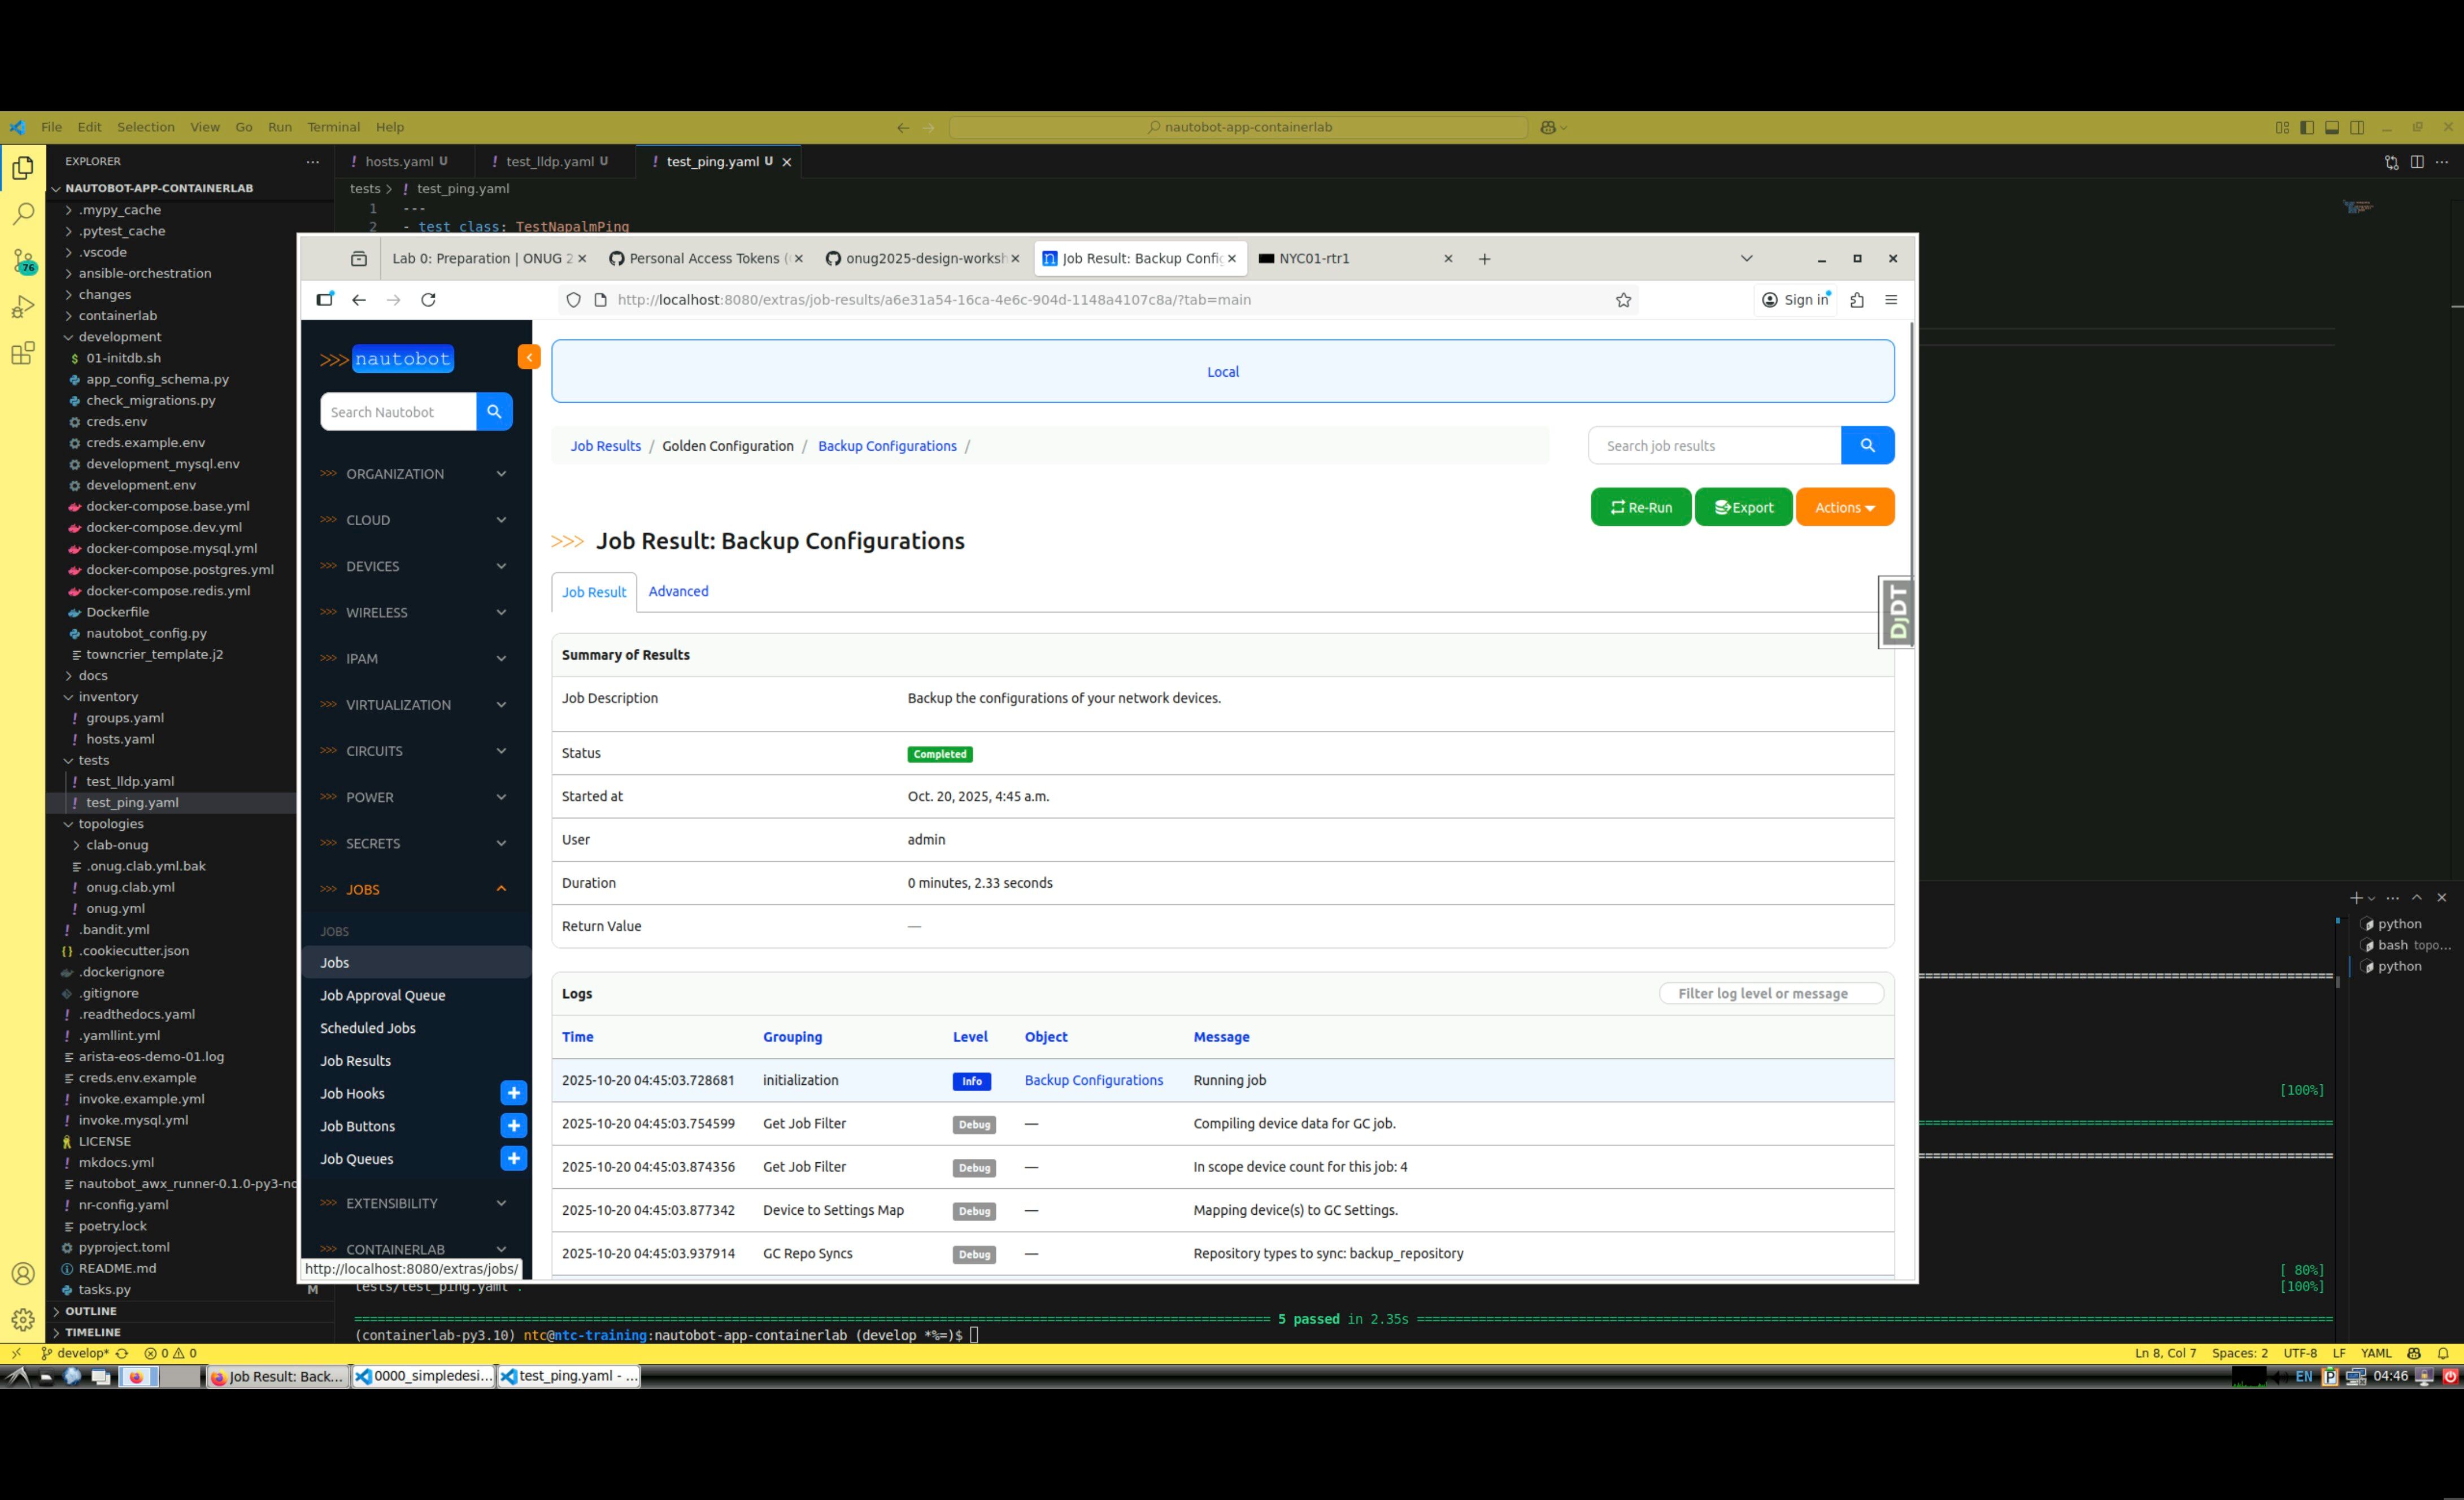Open the Terminal menu in VS Code
The height and width of the screenshot is (1500, 2464).
click(x=333, y=127)
